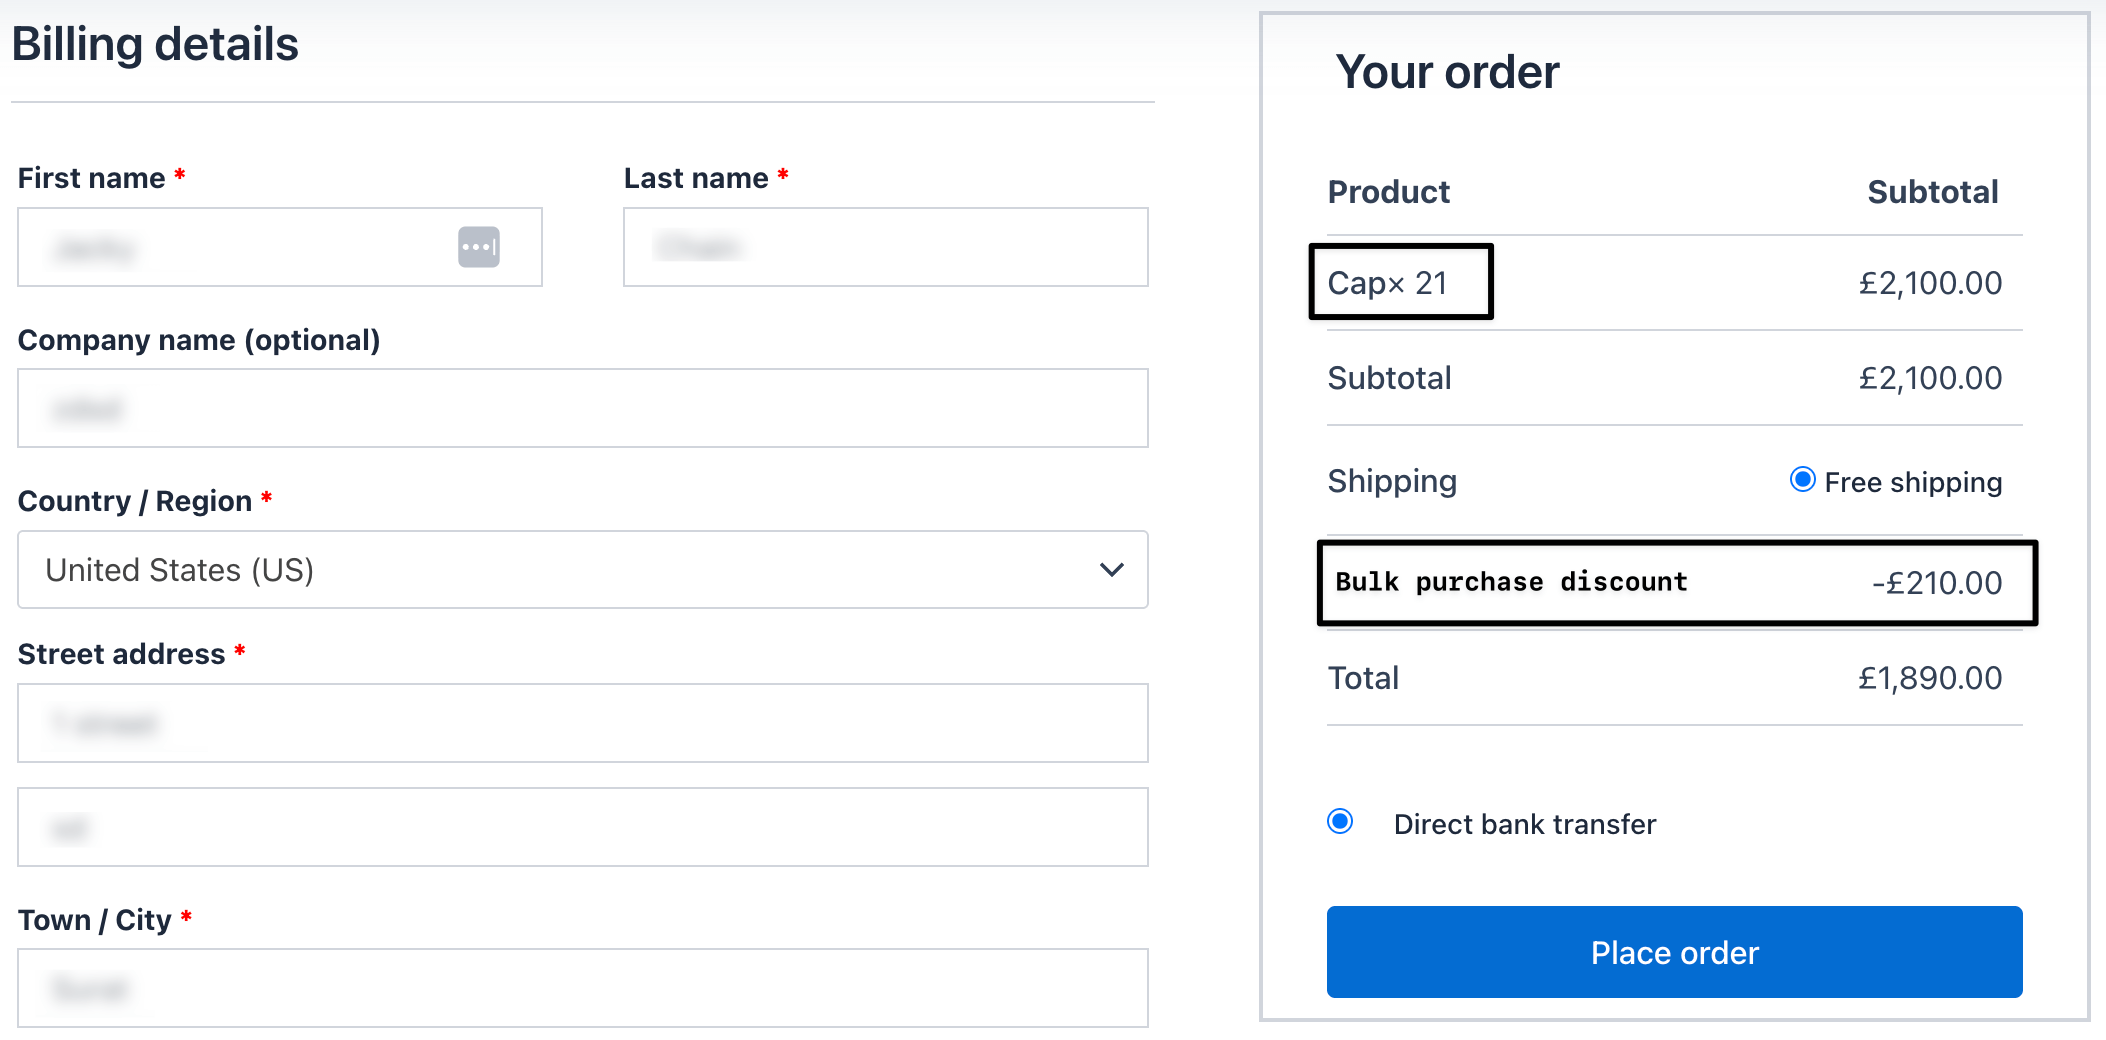The image size is (2106, 1040).
Task: Open the Country / Region dropdown
Action: point(583,570)
